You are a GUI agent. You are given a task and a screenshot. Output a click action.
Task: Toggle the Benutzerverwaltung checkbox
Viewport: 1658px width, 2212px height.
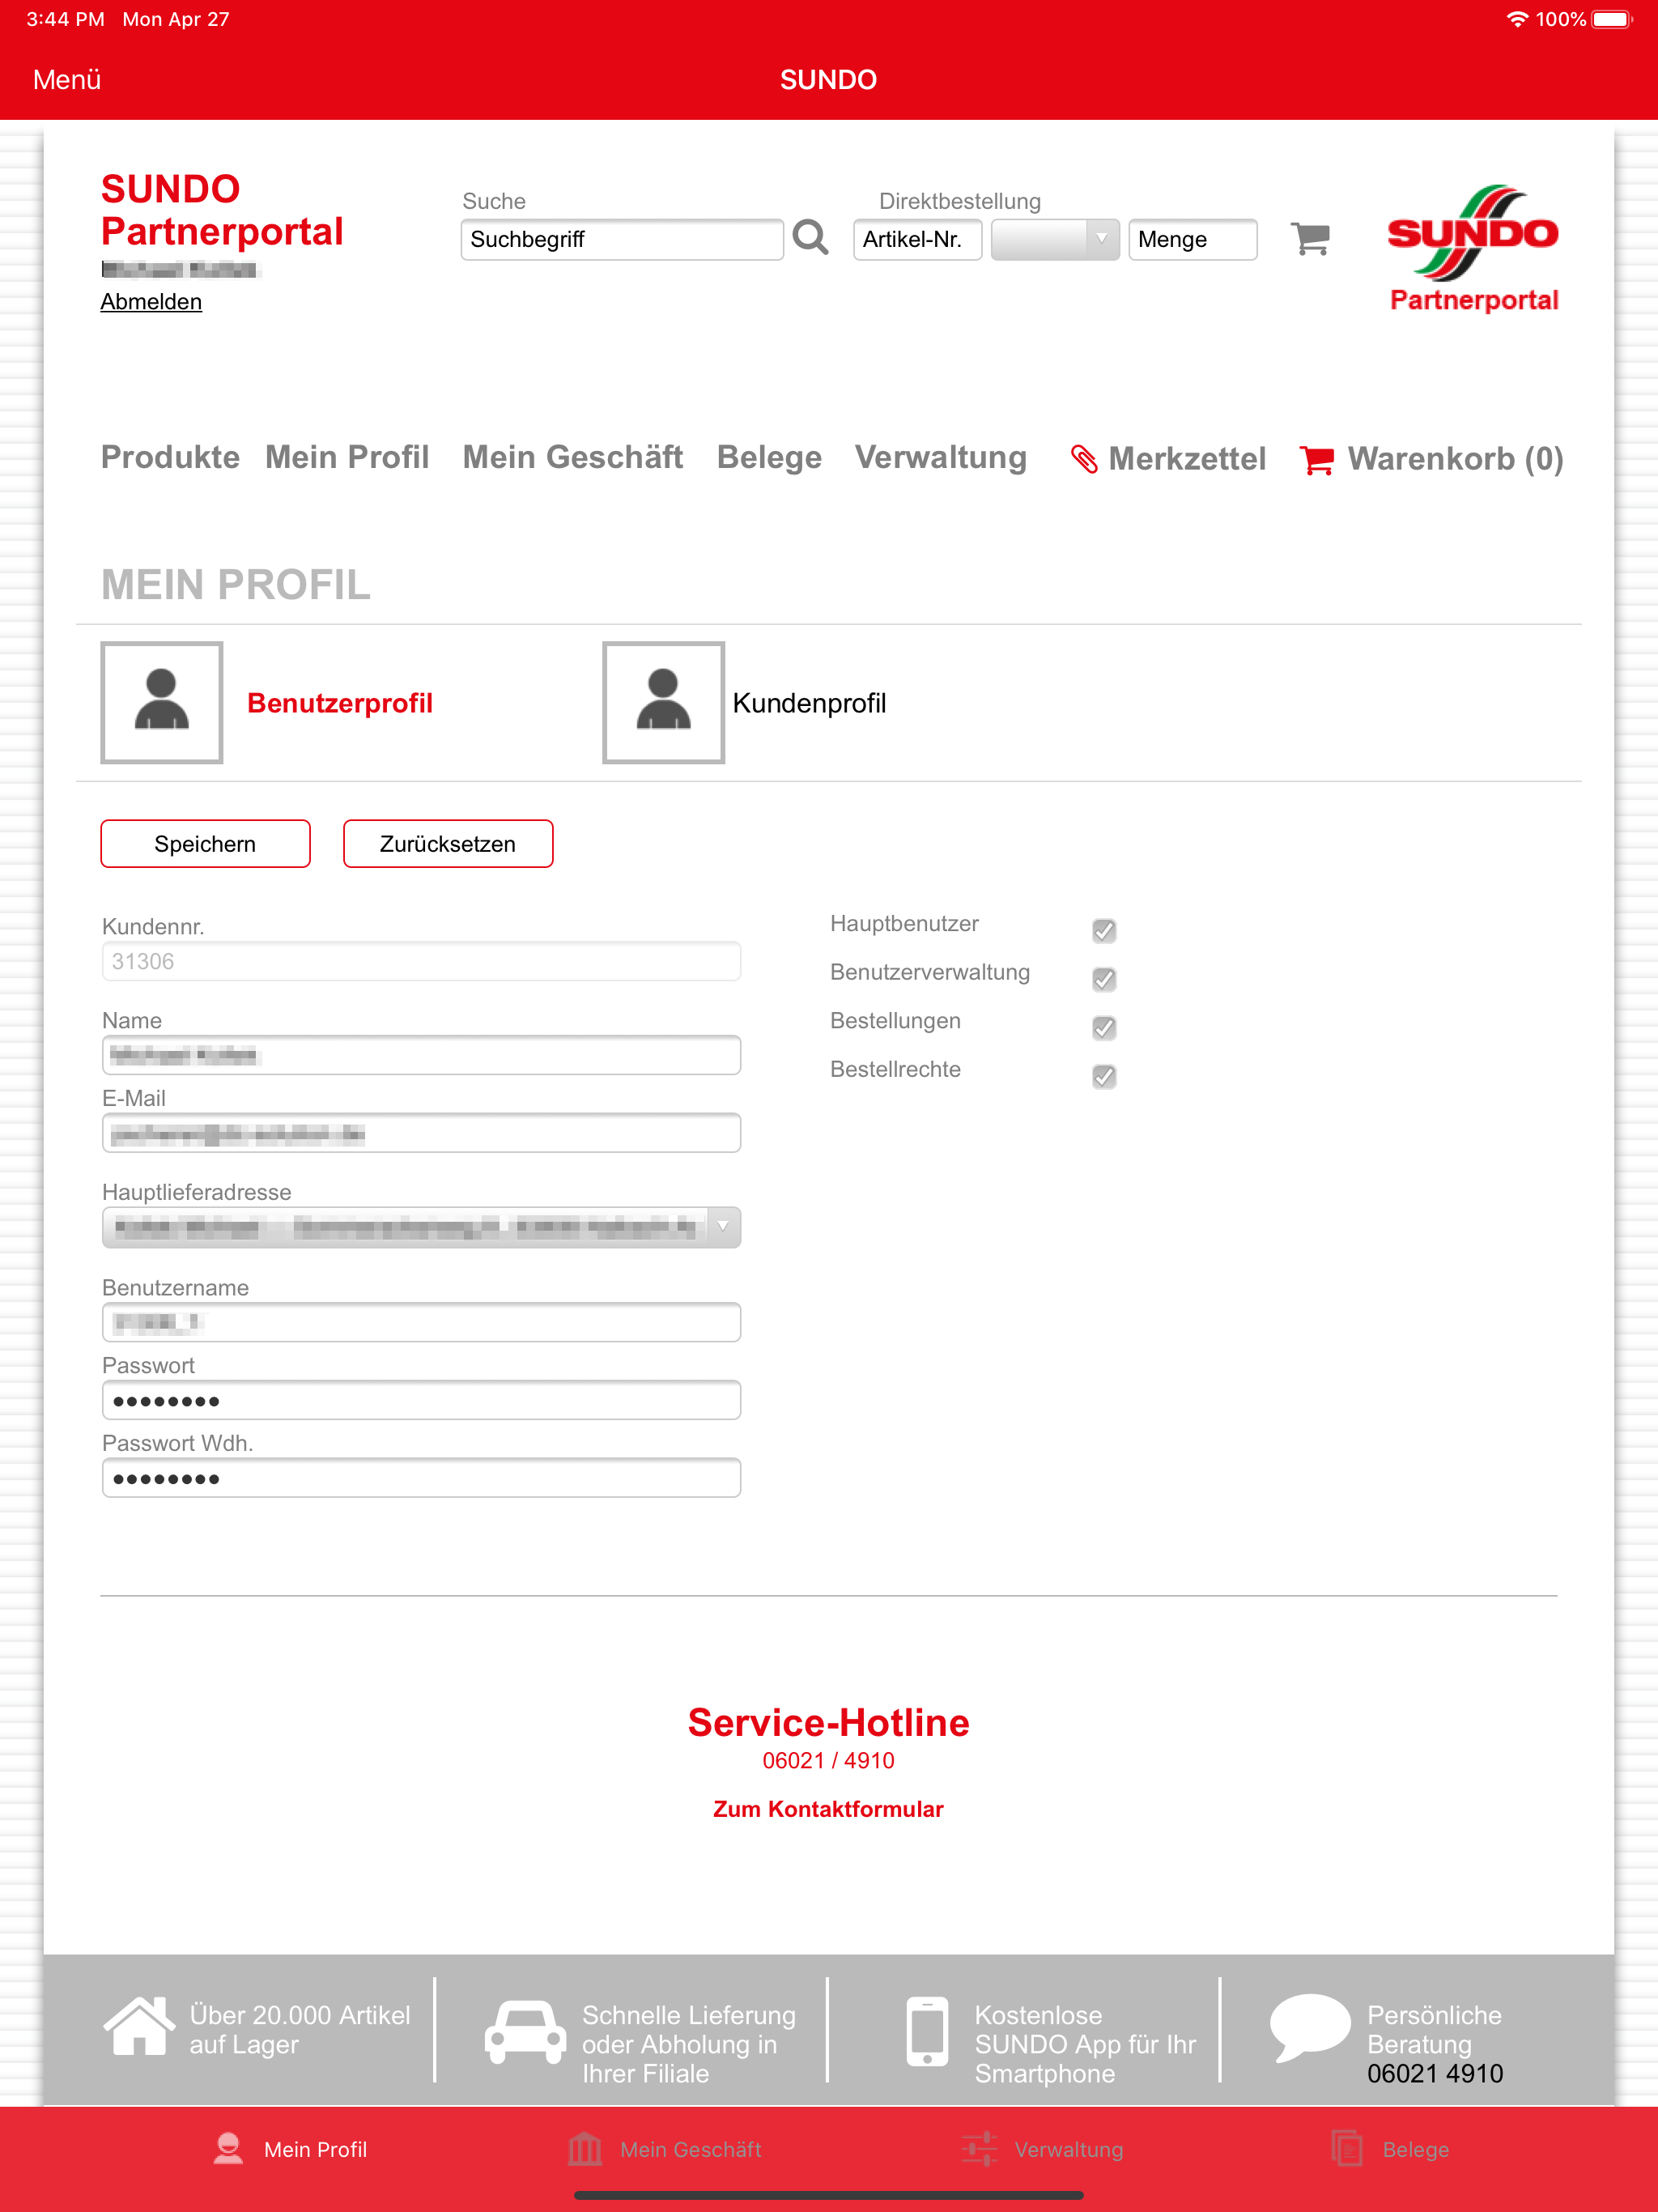[1104, 979]
